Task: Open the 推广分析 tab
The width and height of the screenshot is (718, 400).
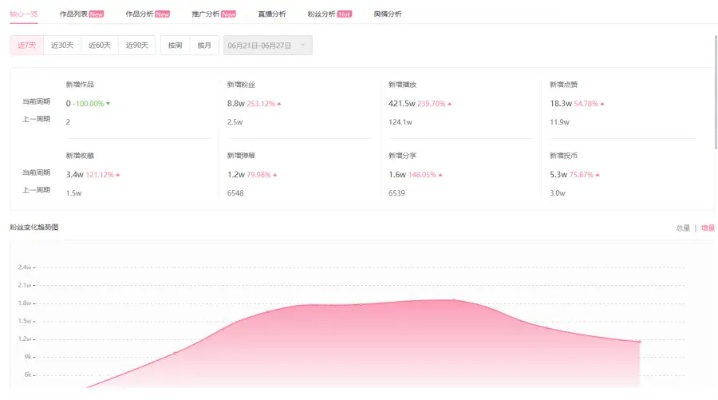Action: click(x=205, y=14)
